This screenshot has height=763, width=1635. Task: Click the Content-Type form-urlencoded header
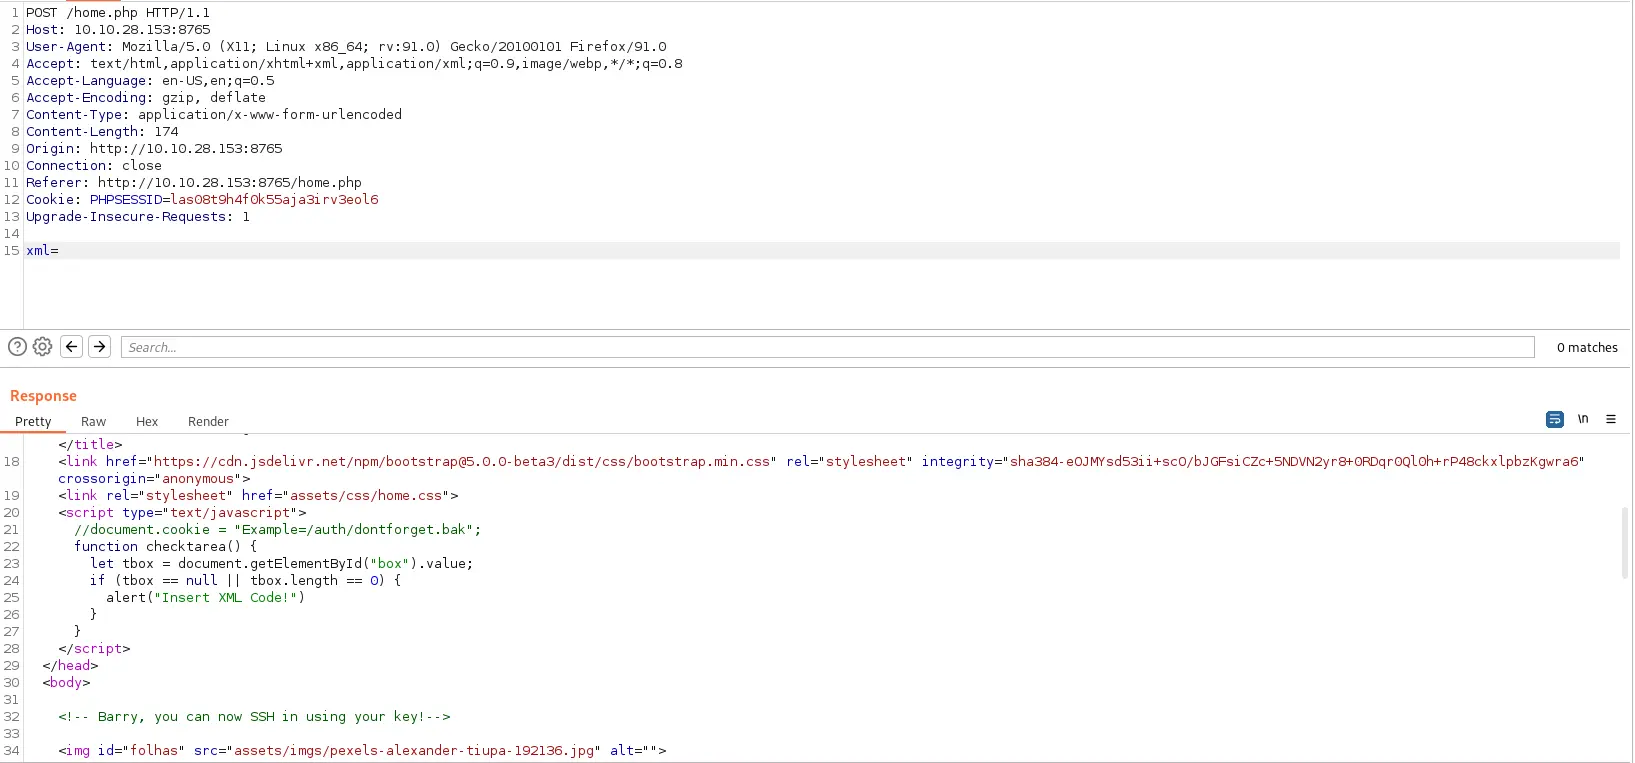(x=214, y=115)
